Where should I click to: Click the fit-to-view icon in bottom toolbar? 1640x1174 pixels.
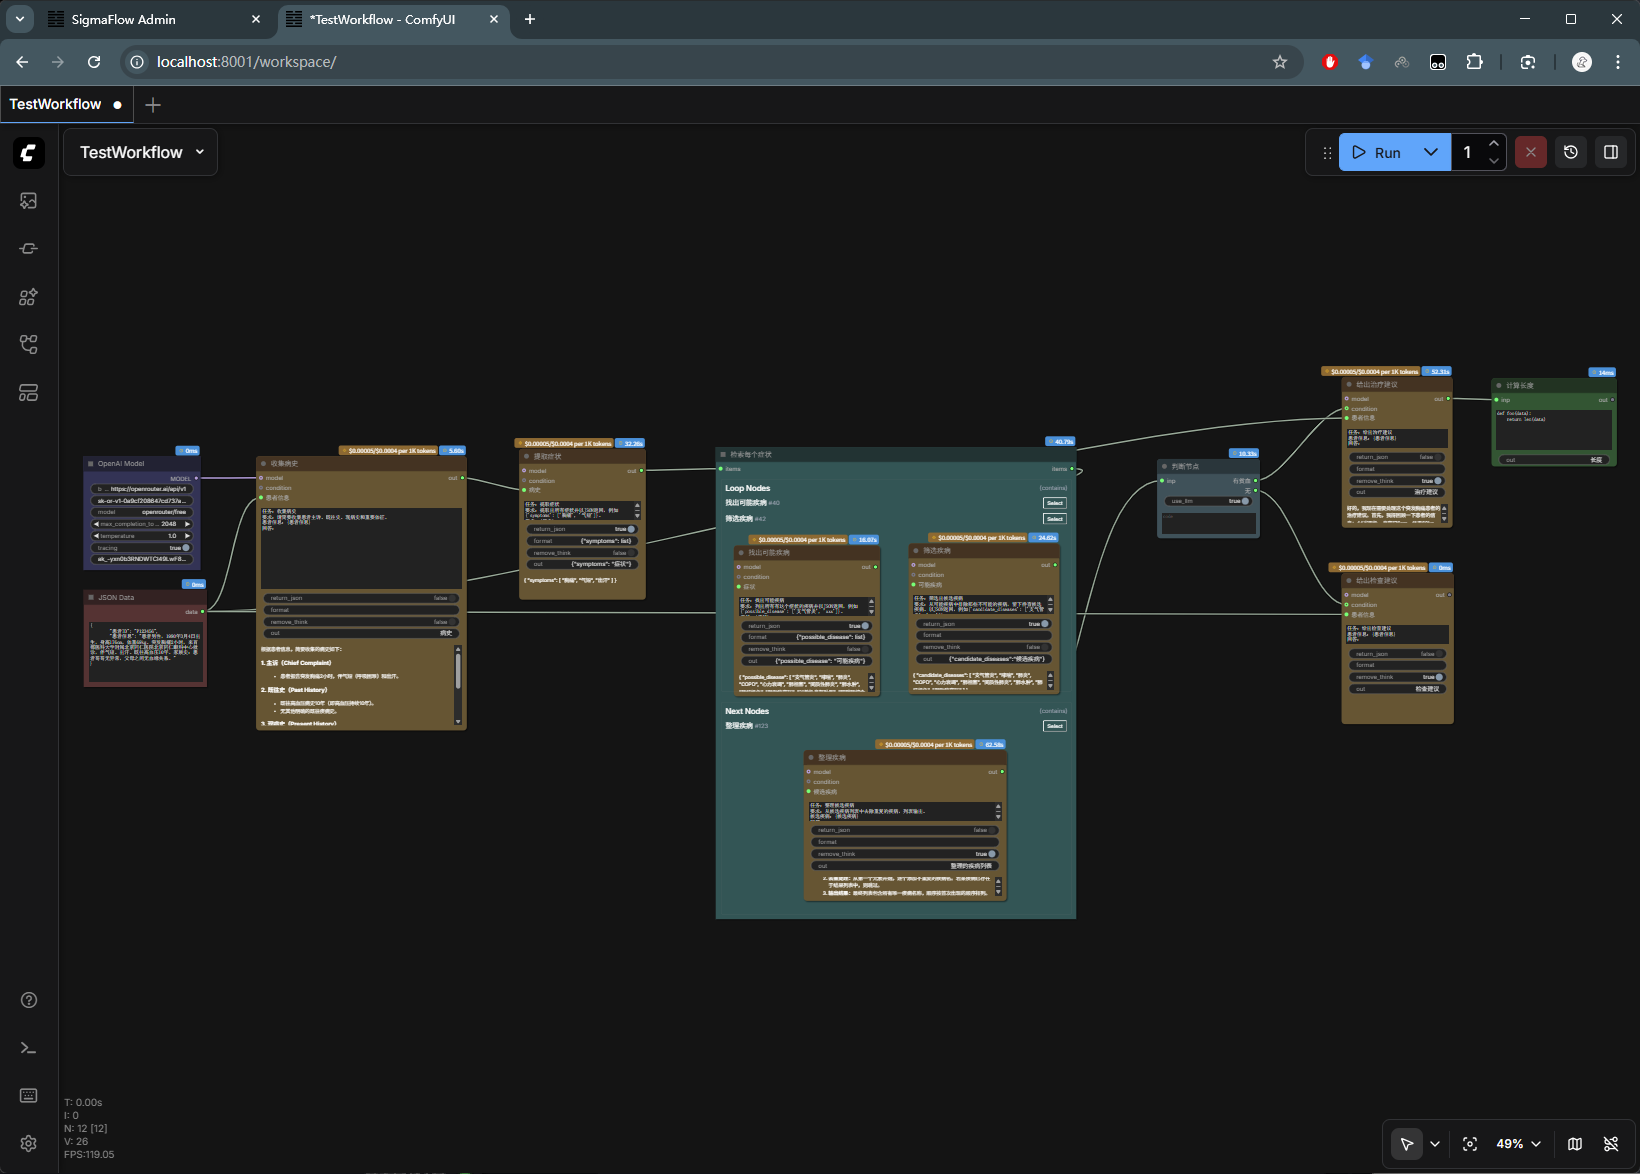click(1469, 1143)
